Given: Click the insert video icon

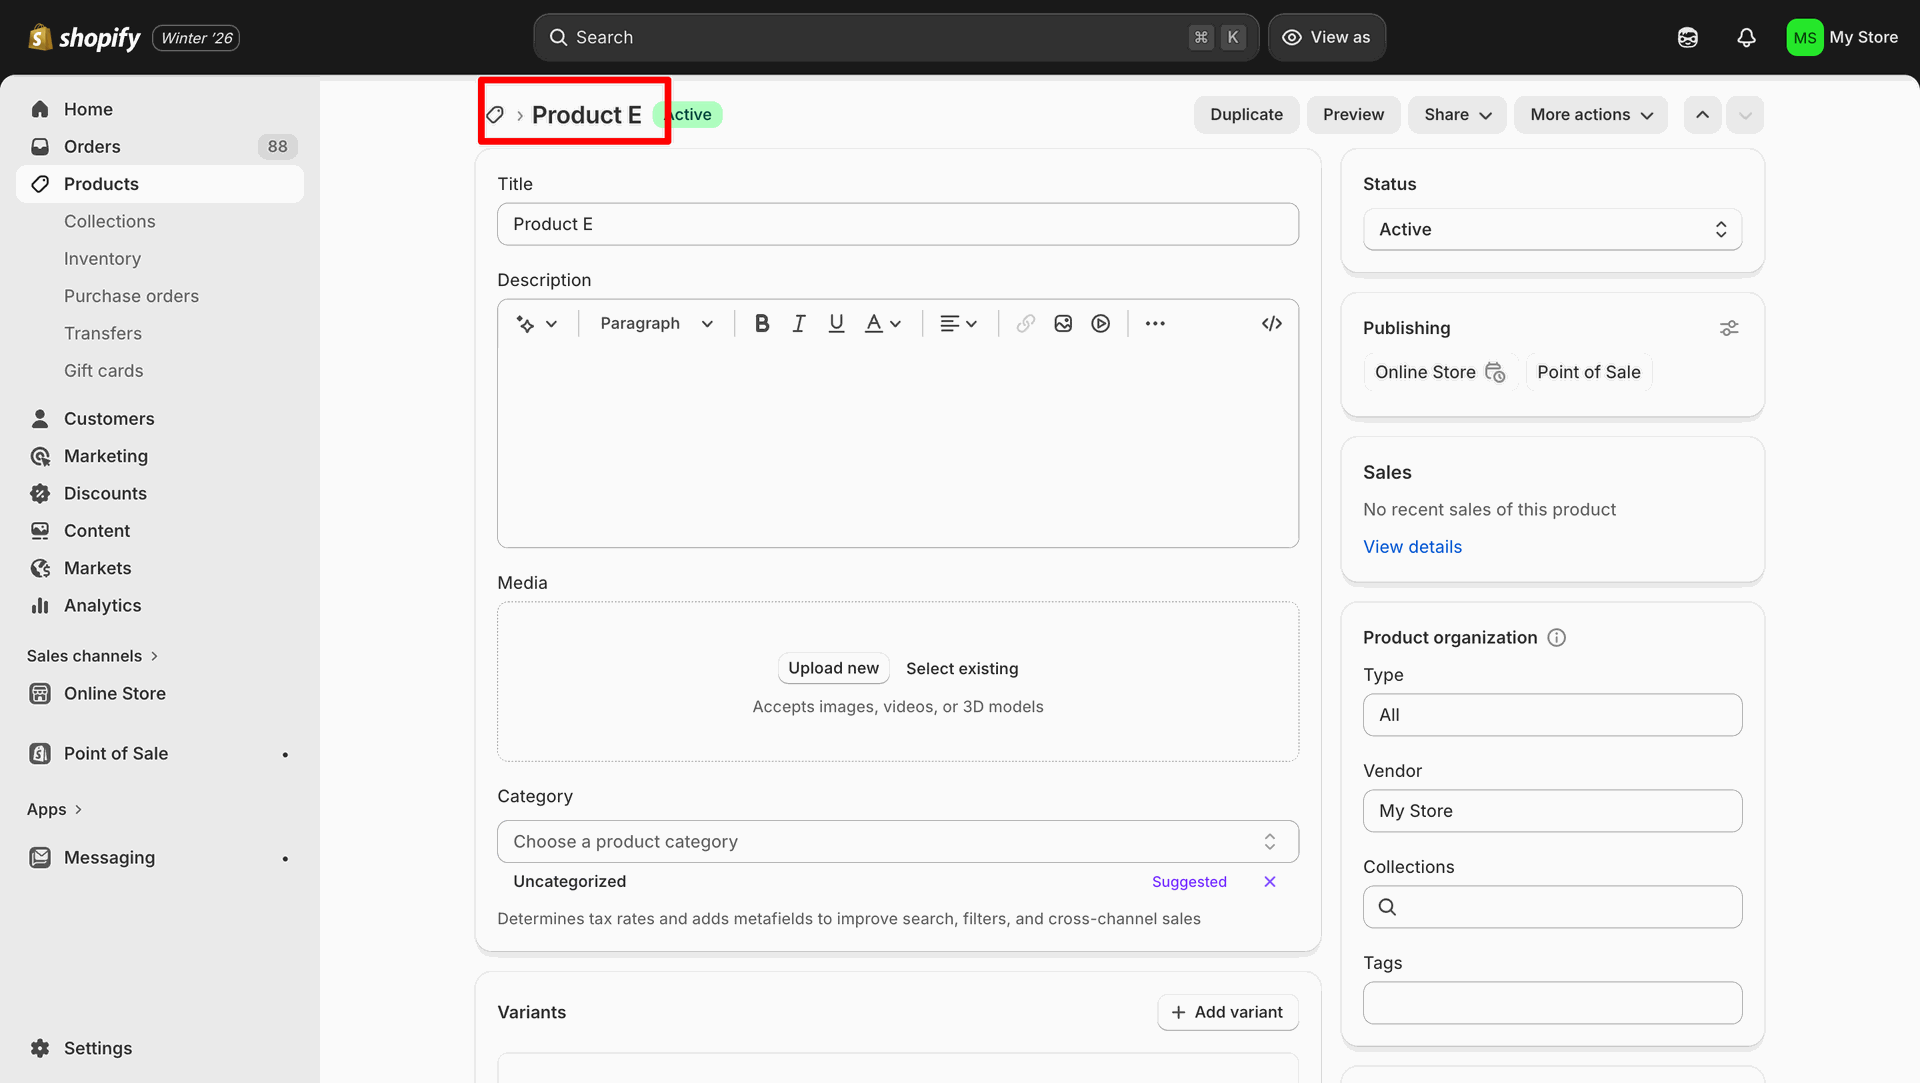Looking at the screenshot, I should pyautogui.click(x=1100, y=323).
